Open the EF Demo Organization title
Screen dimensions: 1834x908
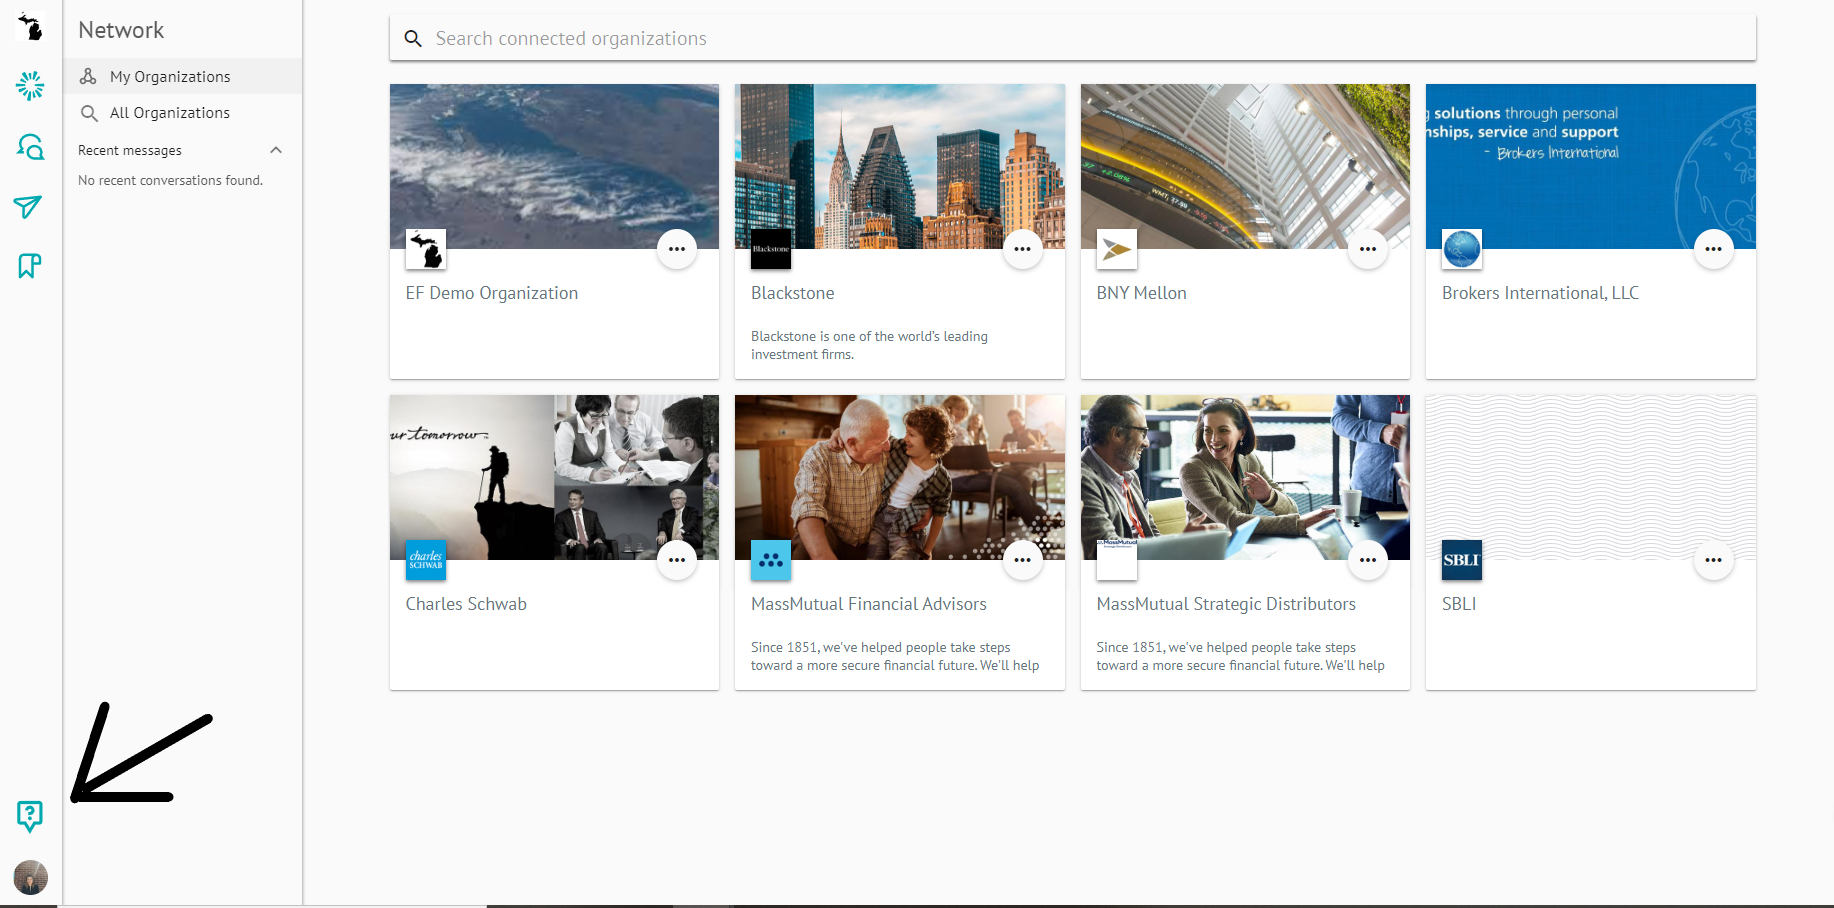[x=492, y=293]
